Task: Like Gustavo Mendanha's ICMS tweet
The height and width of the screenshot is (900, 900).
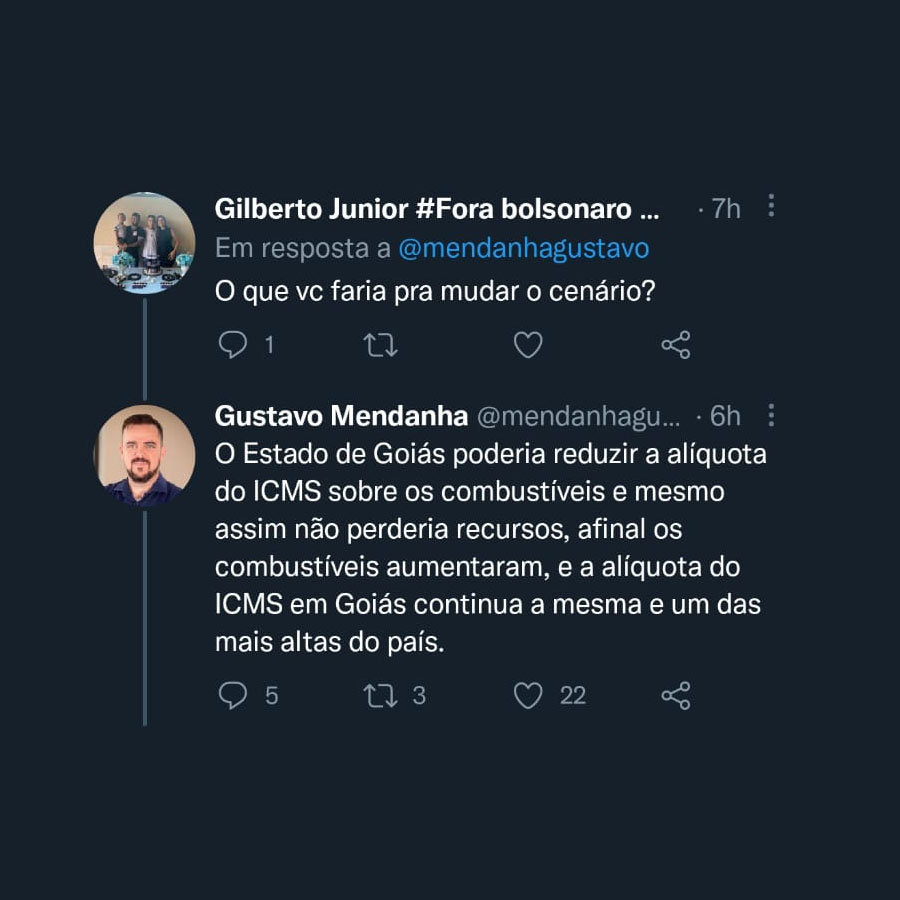Action: (528, 695)
